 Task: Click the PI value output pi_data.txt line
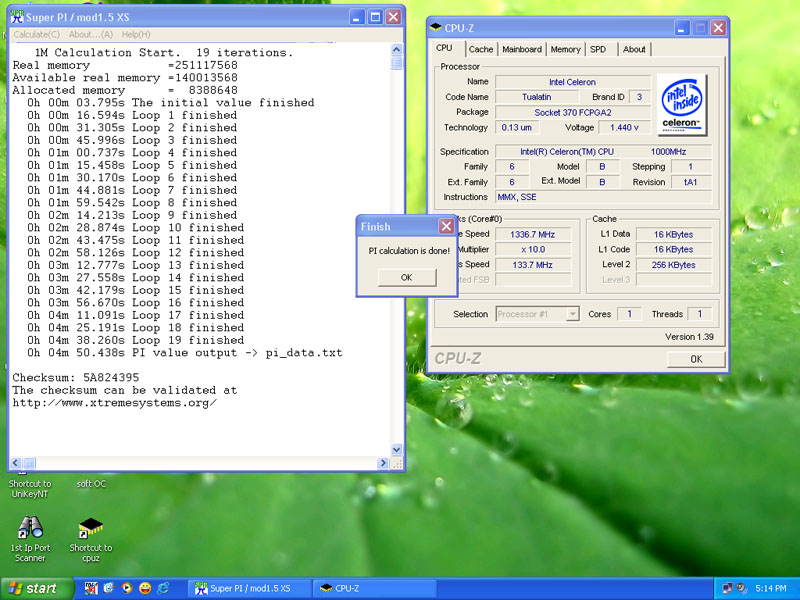(185, 353)
